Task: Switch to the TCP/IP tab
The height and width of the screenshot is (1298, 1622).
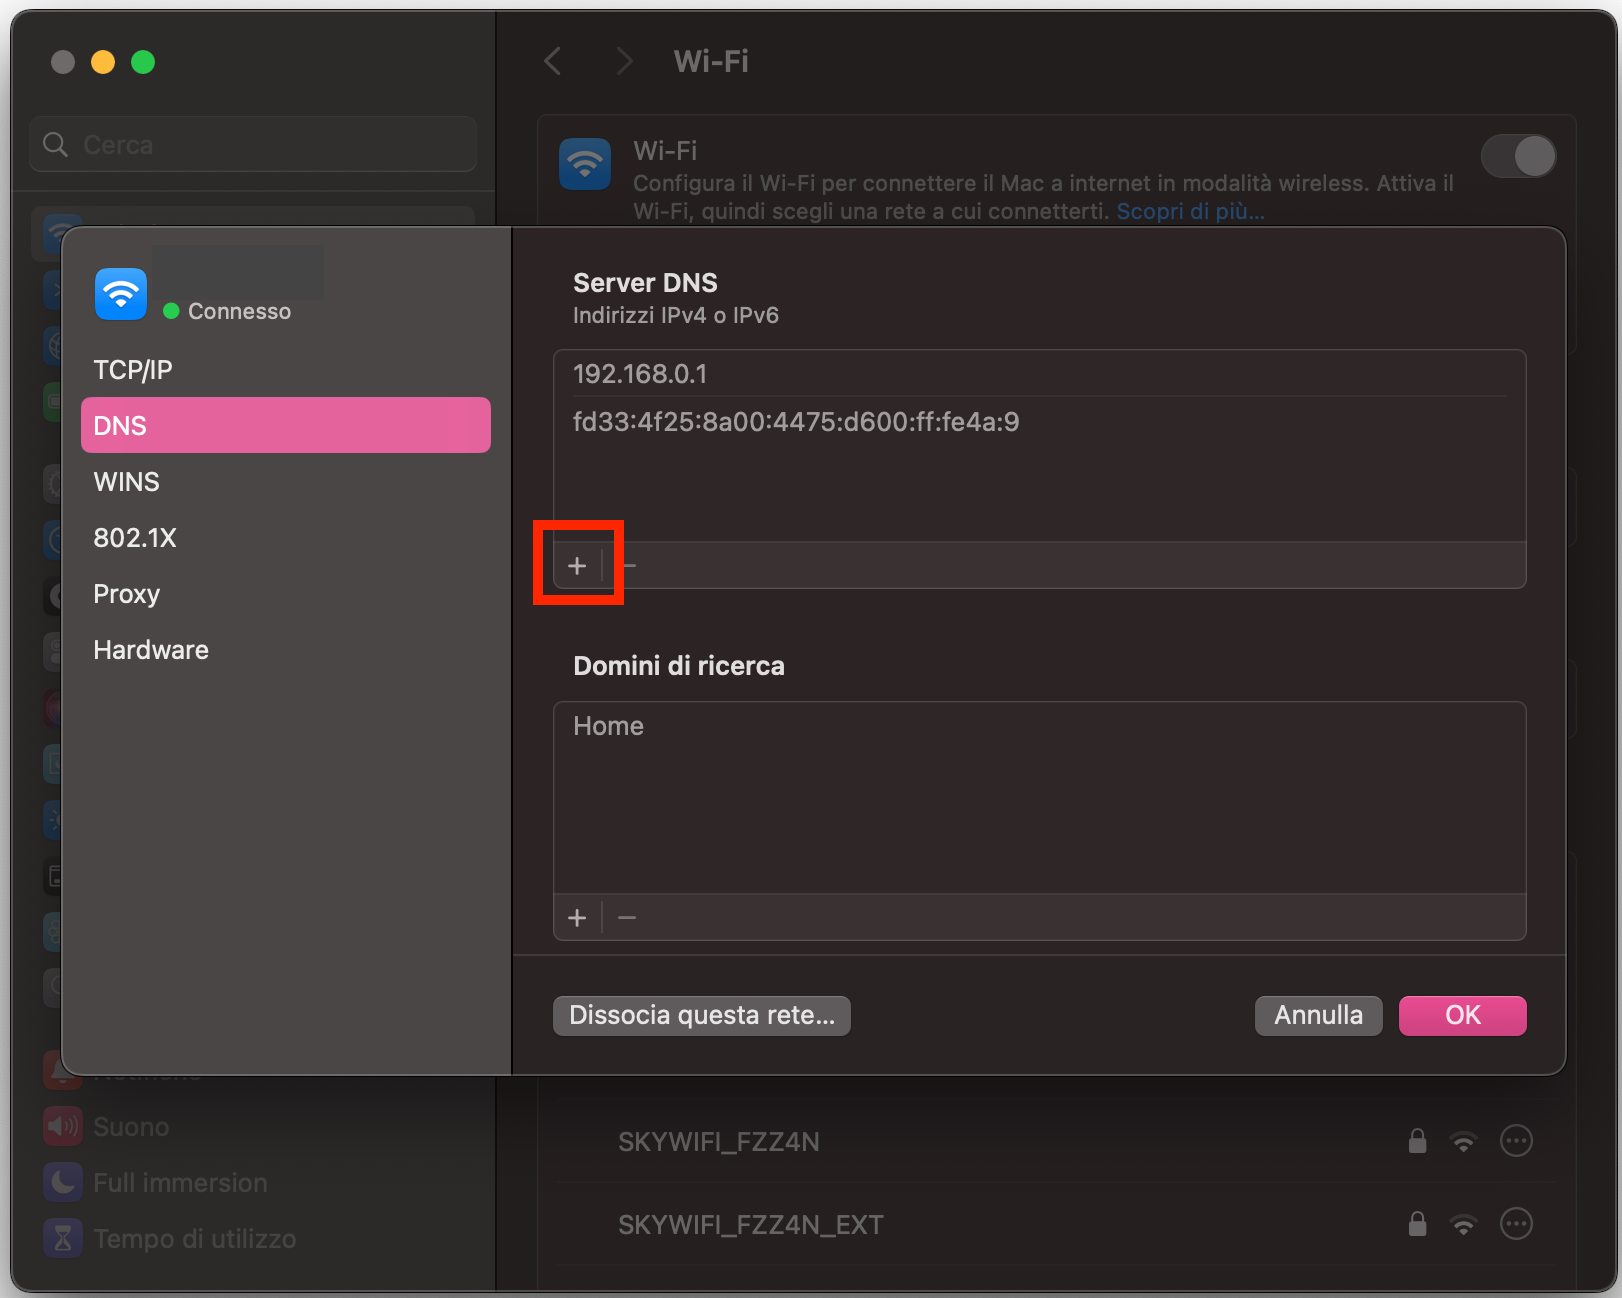Action: click(133, 369)
